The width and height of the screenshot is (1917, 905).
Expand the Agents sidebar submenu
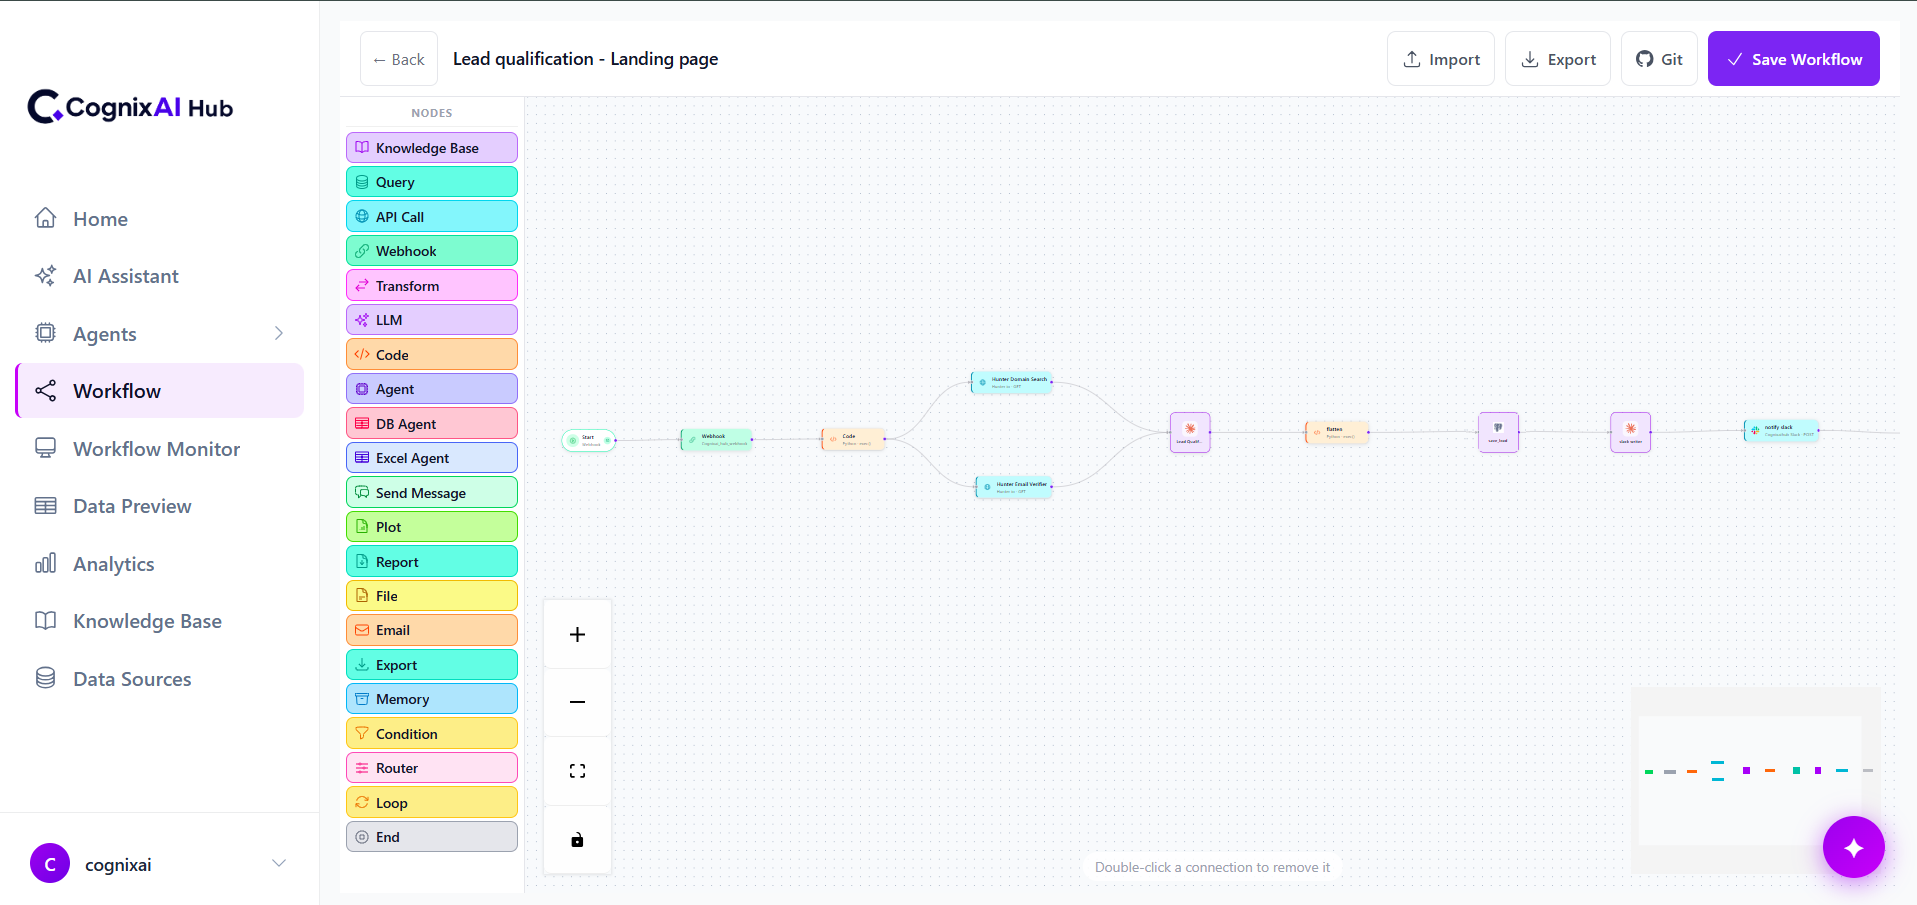279,333
